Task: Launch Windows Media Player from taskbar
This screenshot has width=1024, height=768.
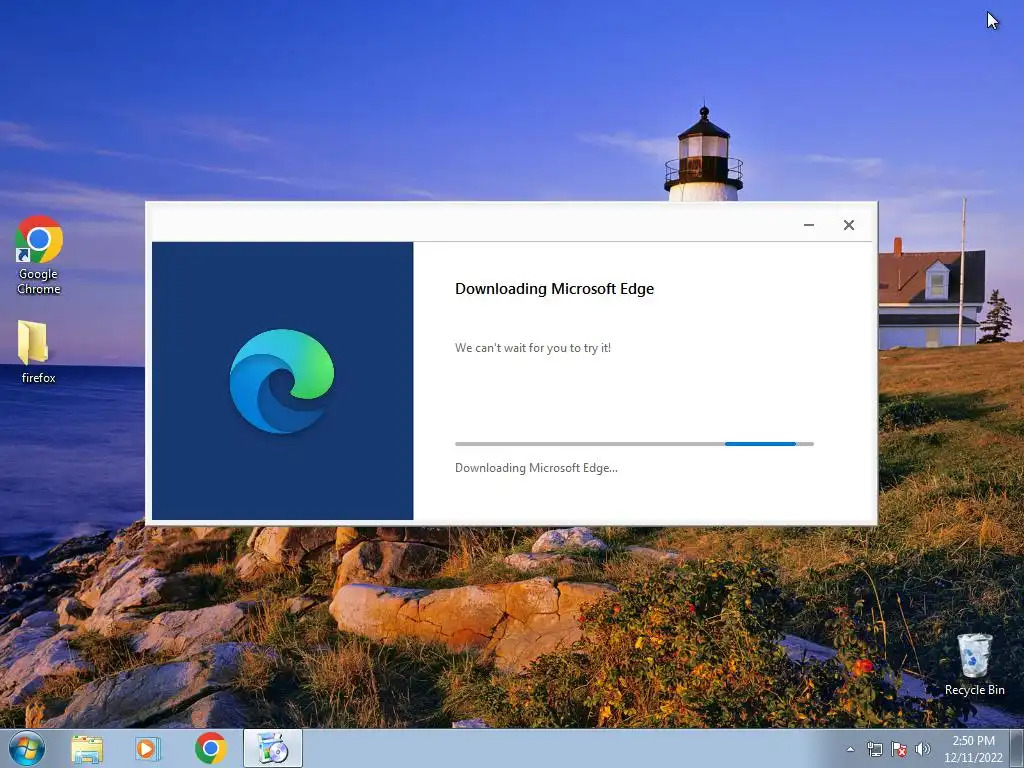Action: coord(148,749)
